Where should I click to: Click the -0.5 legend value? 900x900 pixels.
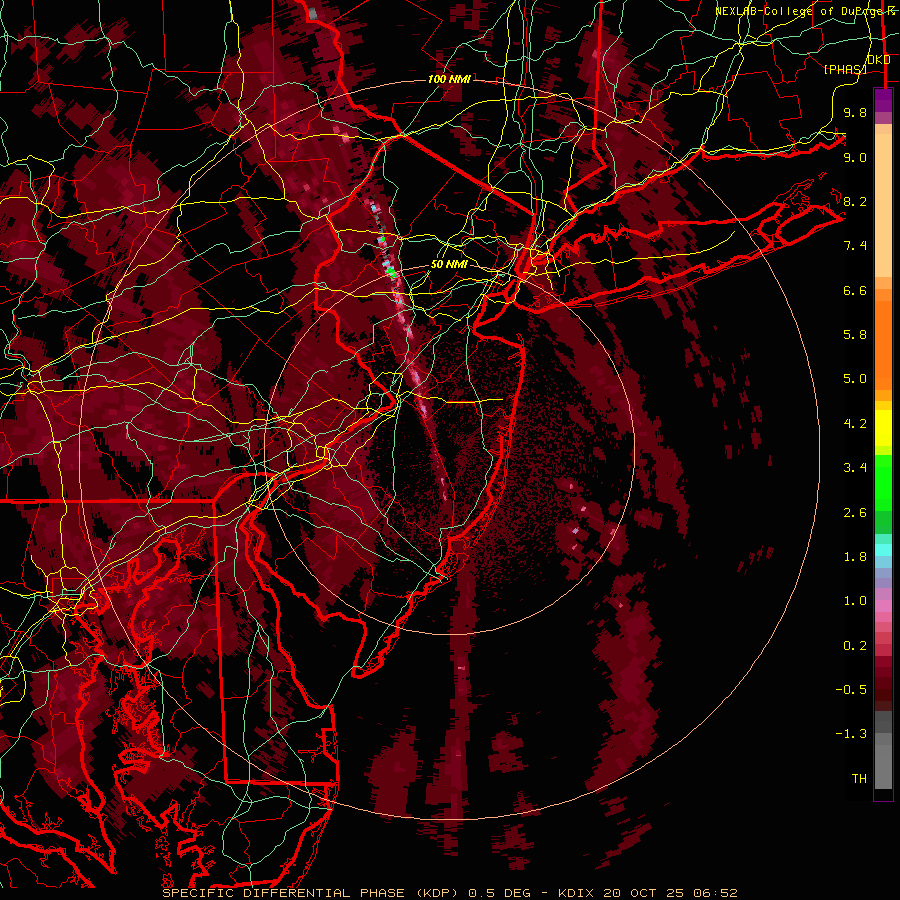[851, 690]
